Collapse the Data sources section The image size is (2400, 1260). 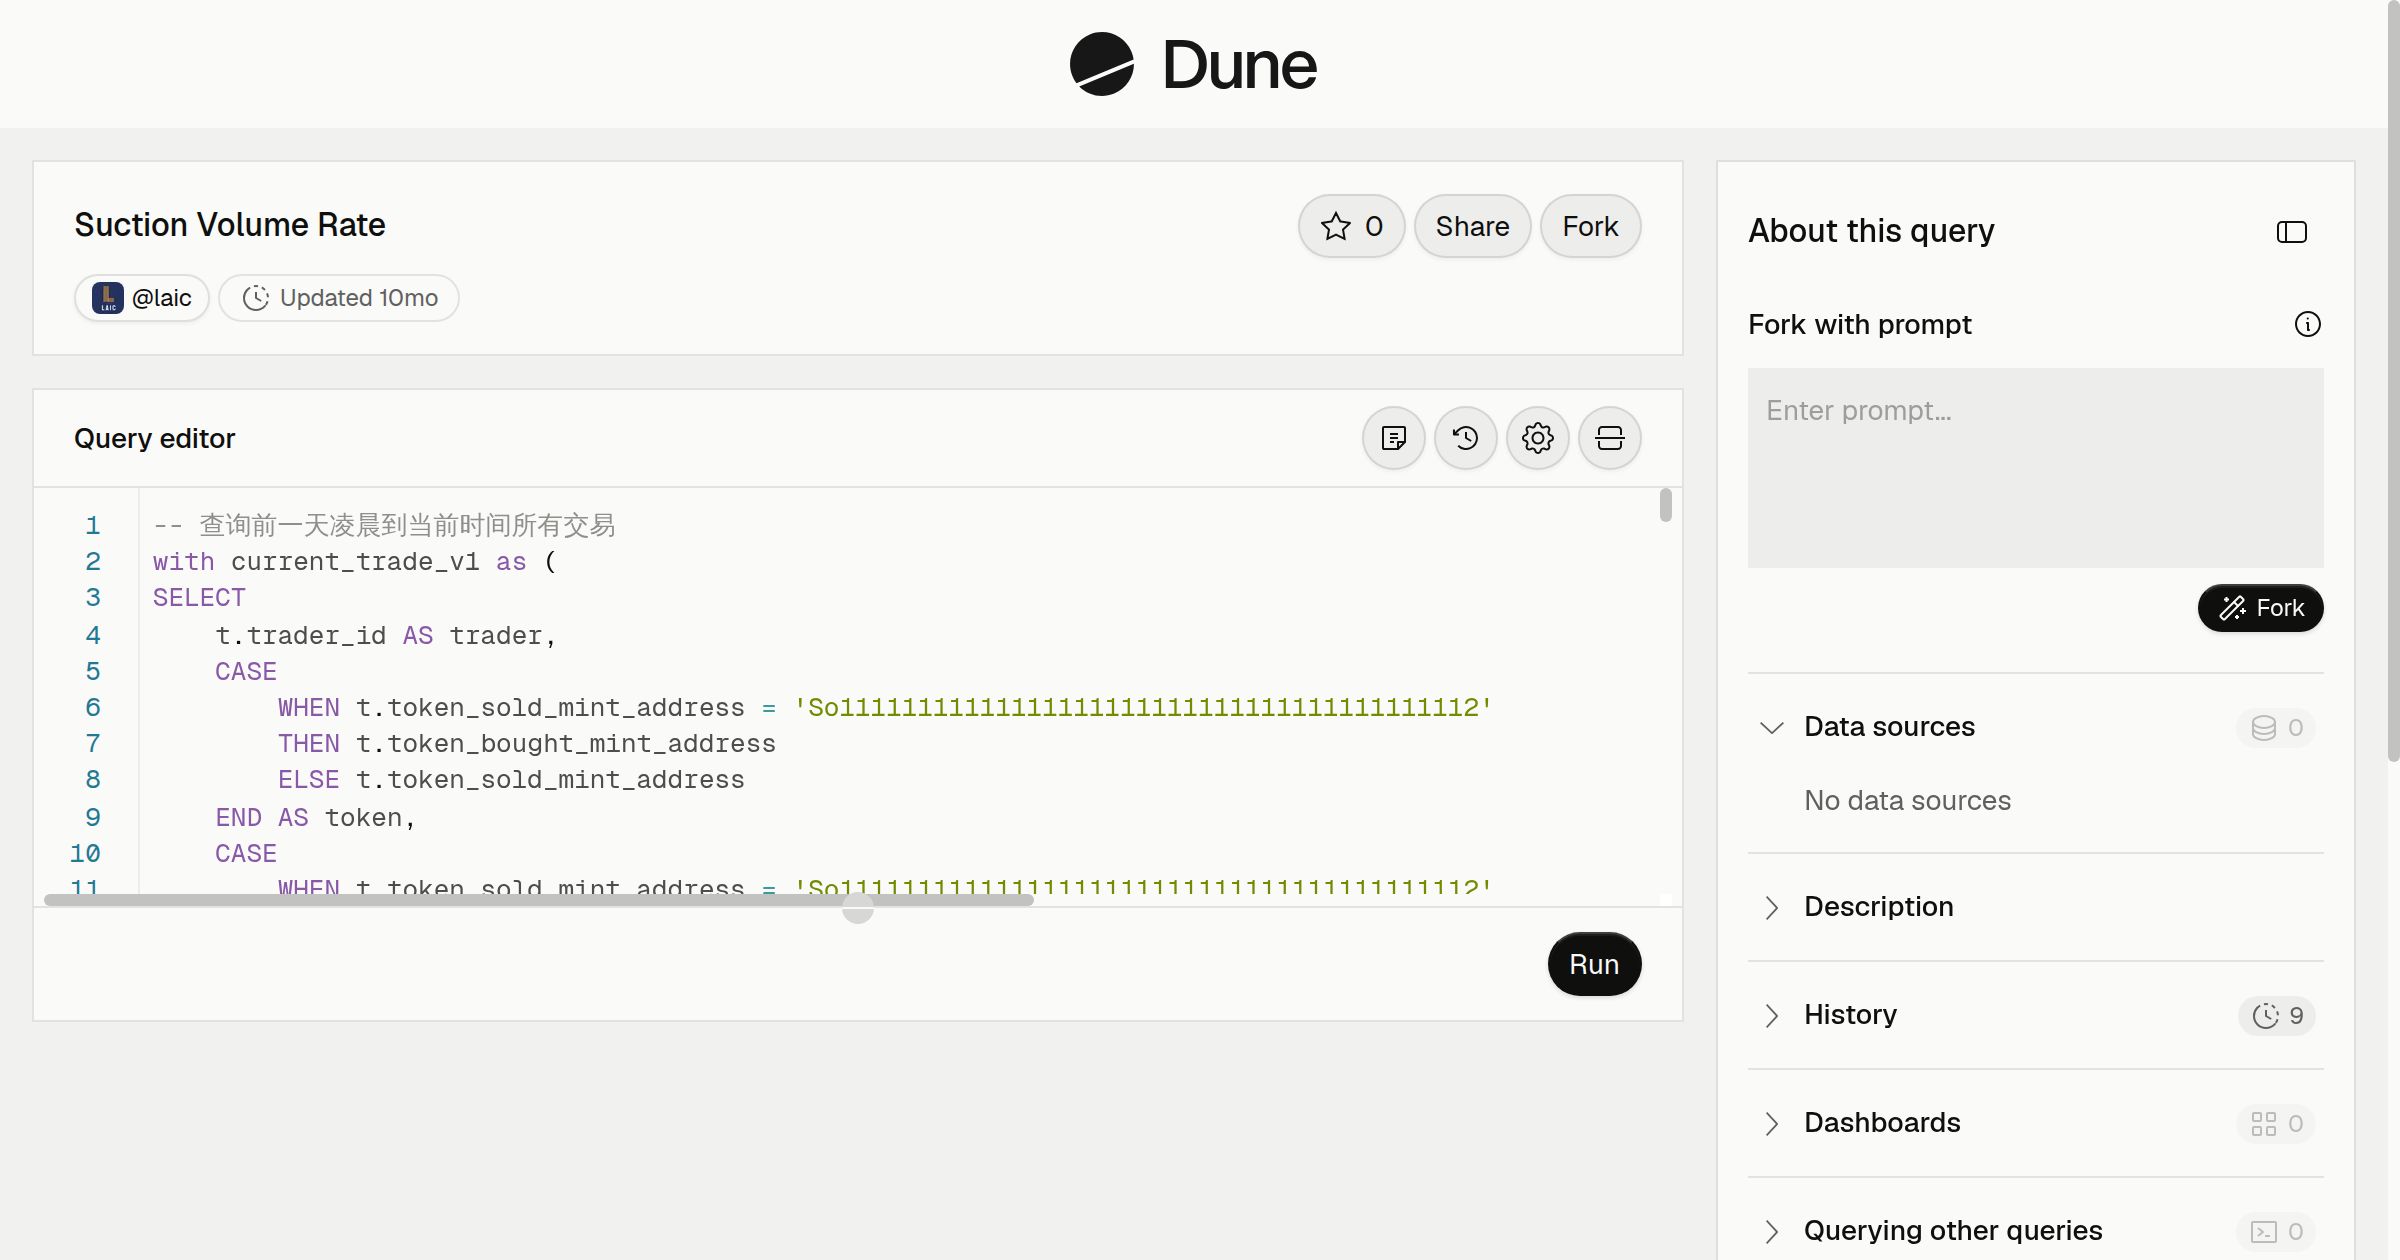pyautogui.click(x=1772, y=727)
